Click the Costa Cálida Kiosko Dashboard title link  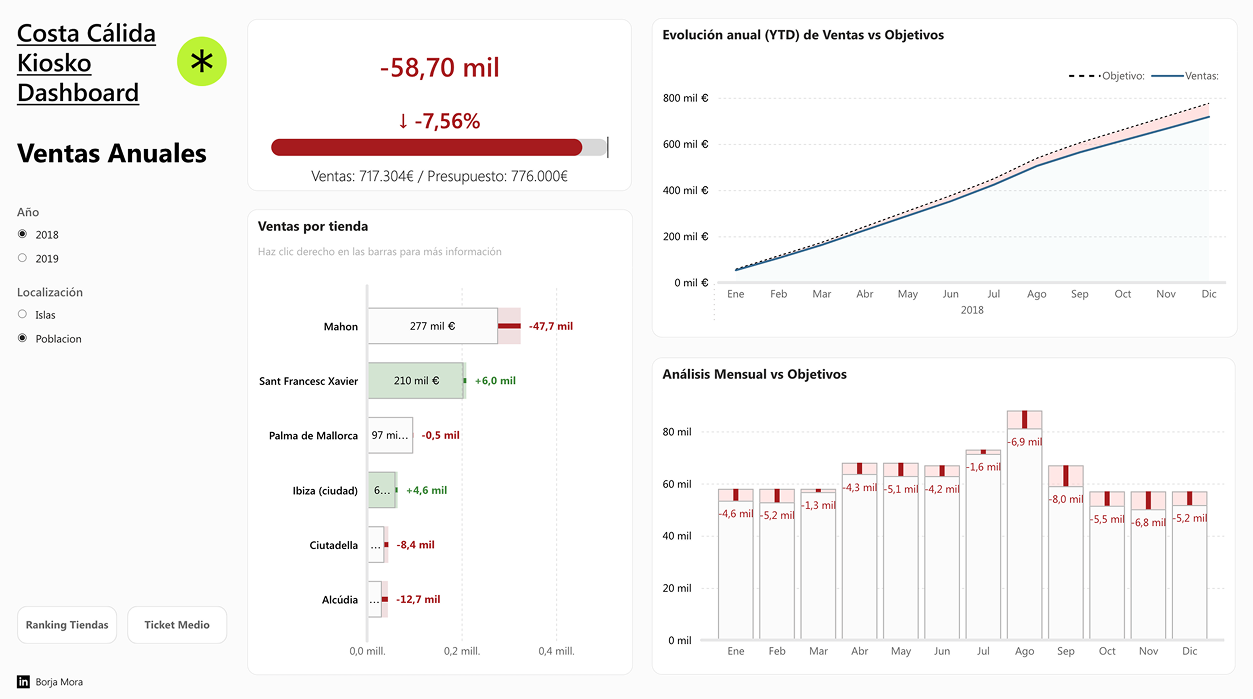(x=87, y=63)
